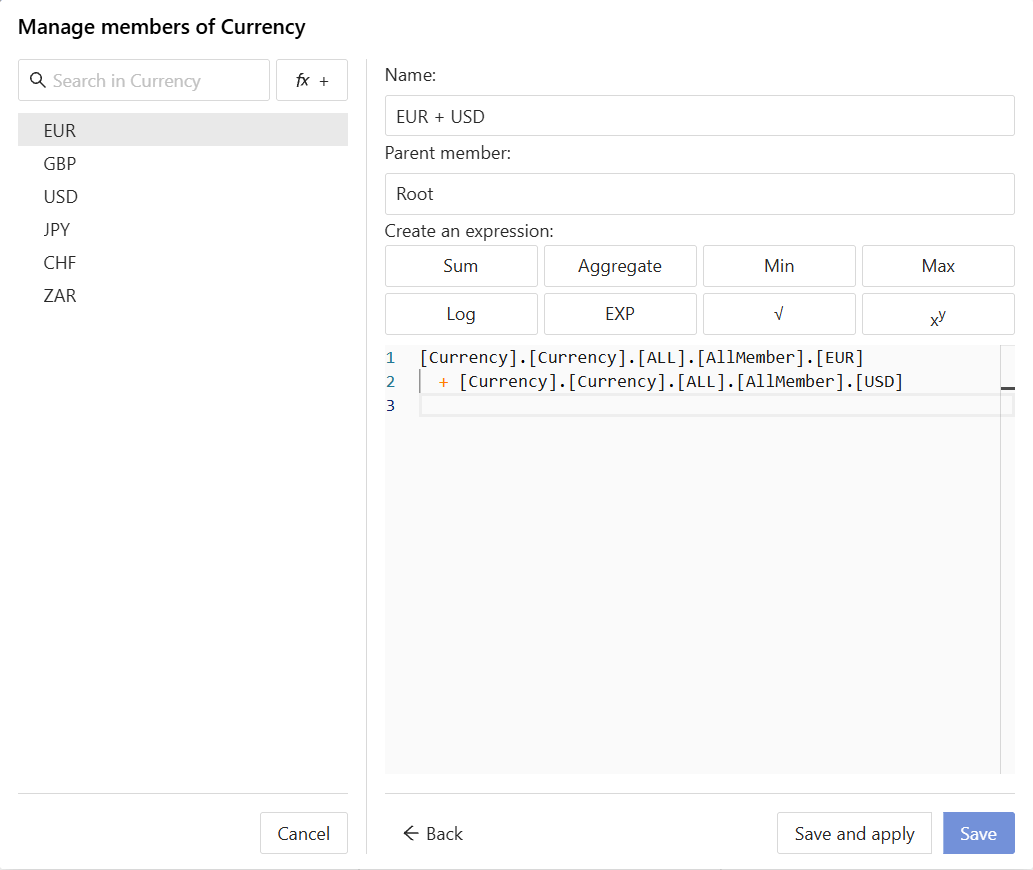This screenshot has height=870, width=1033.
Task: Click empty line 3 in expression editor
Action: [710, 405]
